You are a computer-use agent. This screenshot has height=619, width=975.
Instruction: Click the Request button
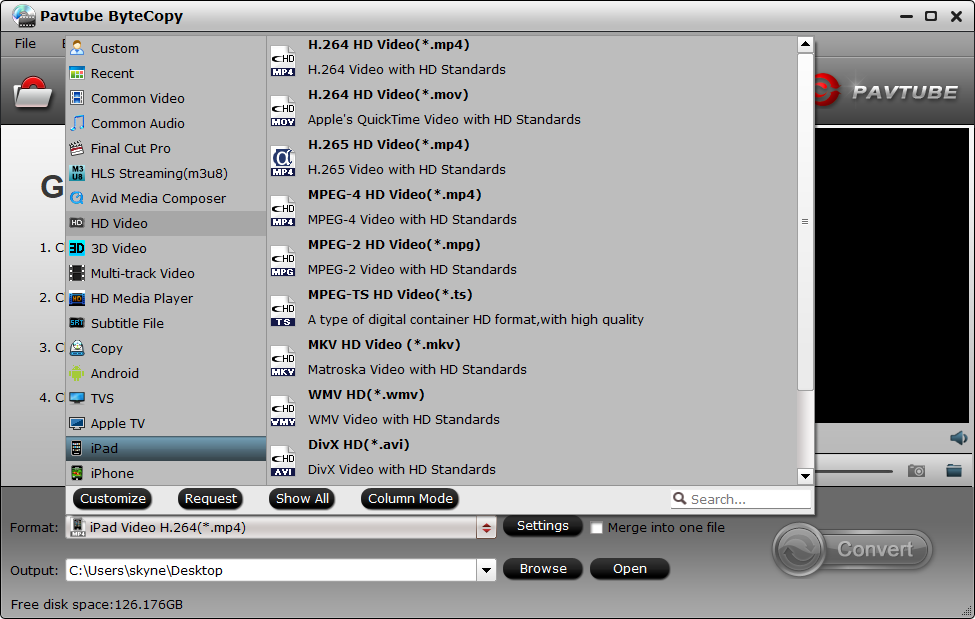[210, 498]
